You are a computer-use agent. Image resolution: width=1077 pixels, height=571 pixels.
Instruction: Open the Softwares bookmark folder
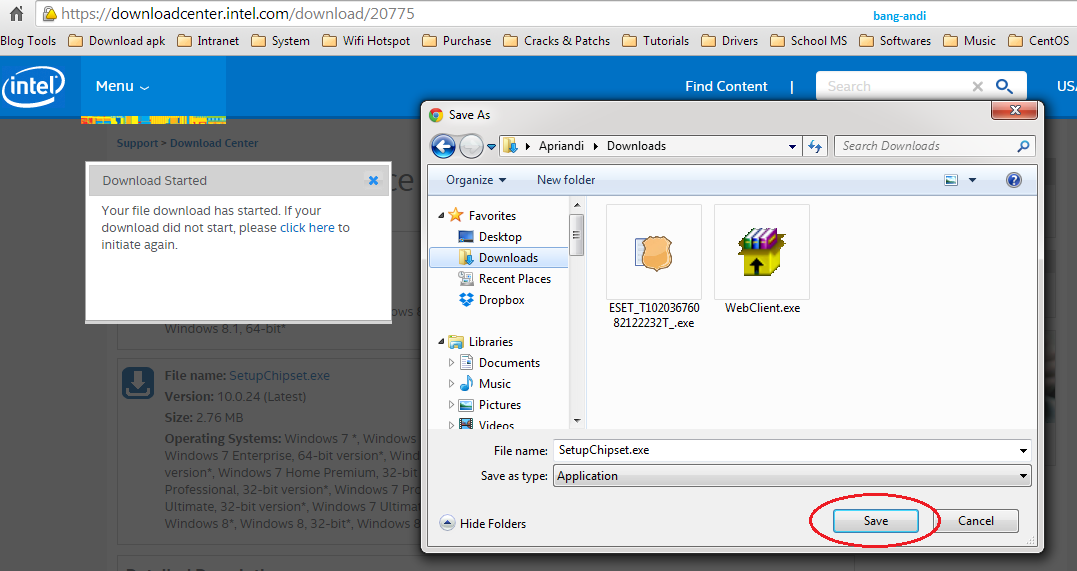[895, 41]
